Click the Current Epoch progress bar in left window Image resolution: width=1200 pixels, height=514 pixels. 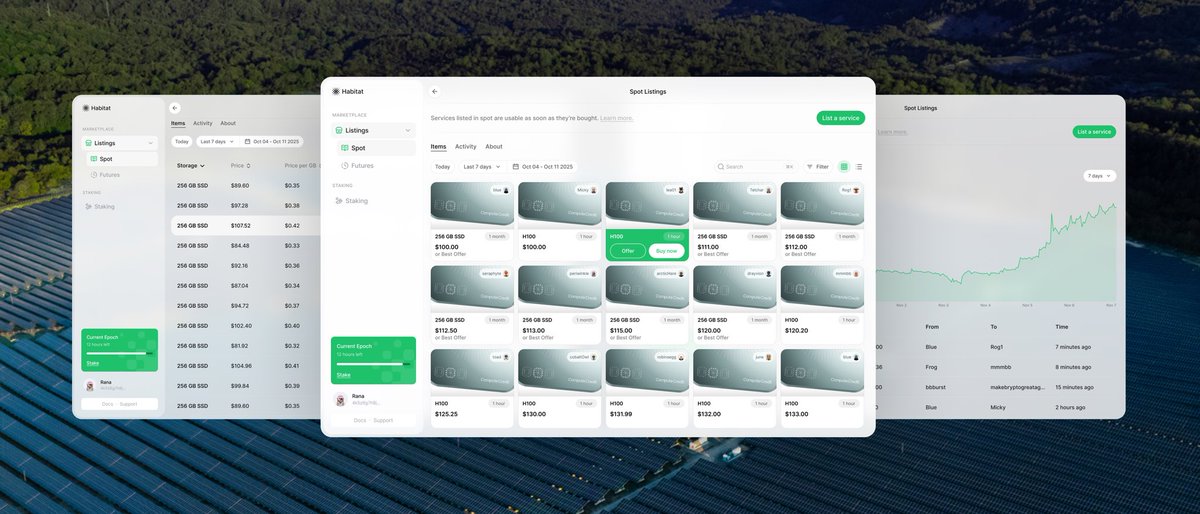(x=119, y=354)
